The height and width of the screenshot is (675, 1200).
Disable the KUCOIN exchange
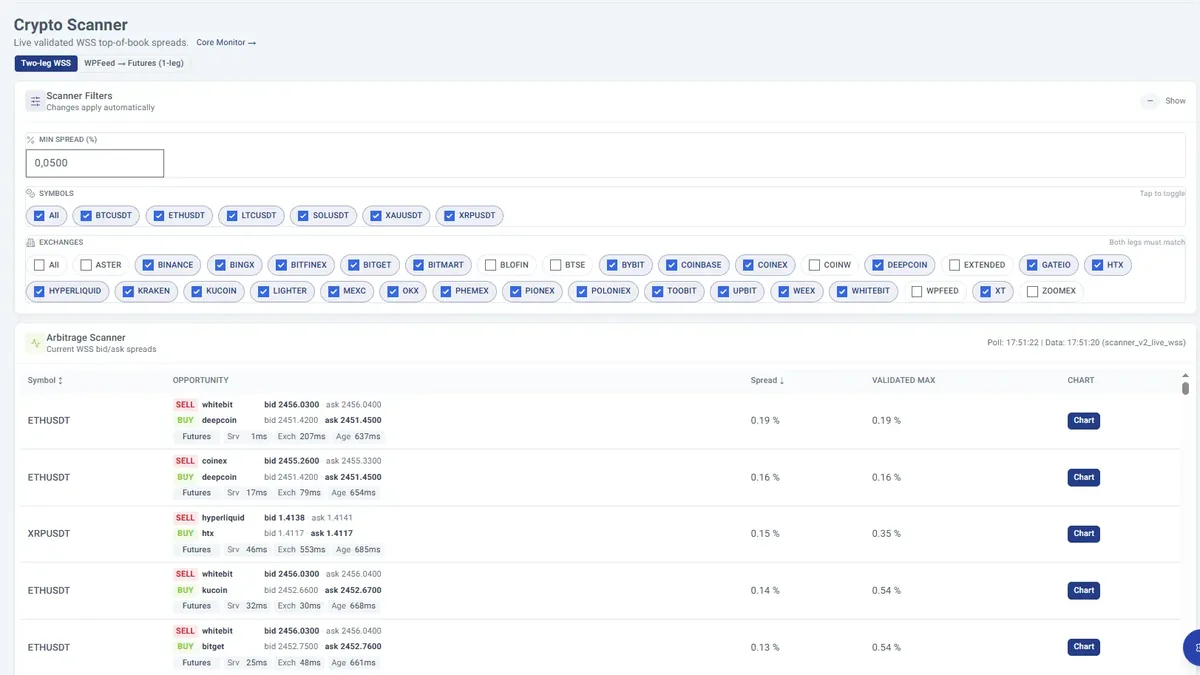tap(195, 291)
